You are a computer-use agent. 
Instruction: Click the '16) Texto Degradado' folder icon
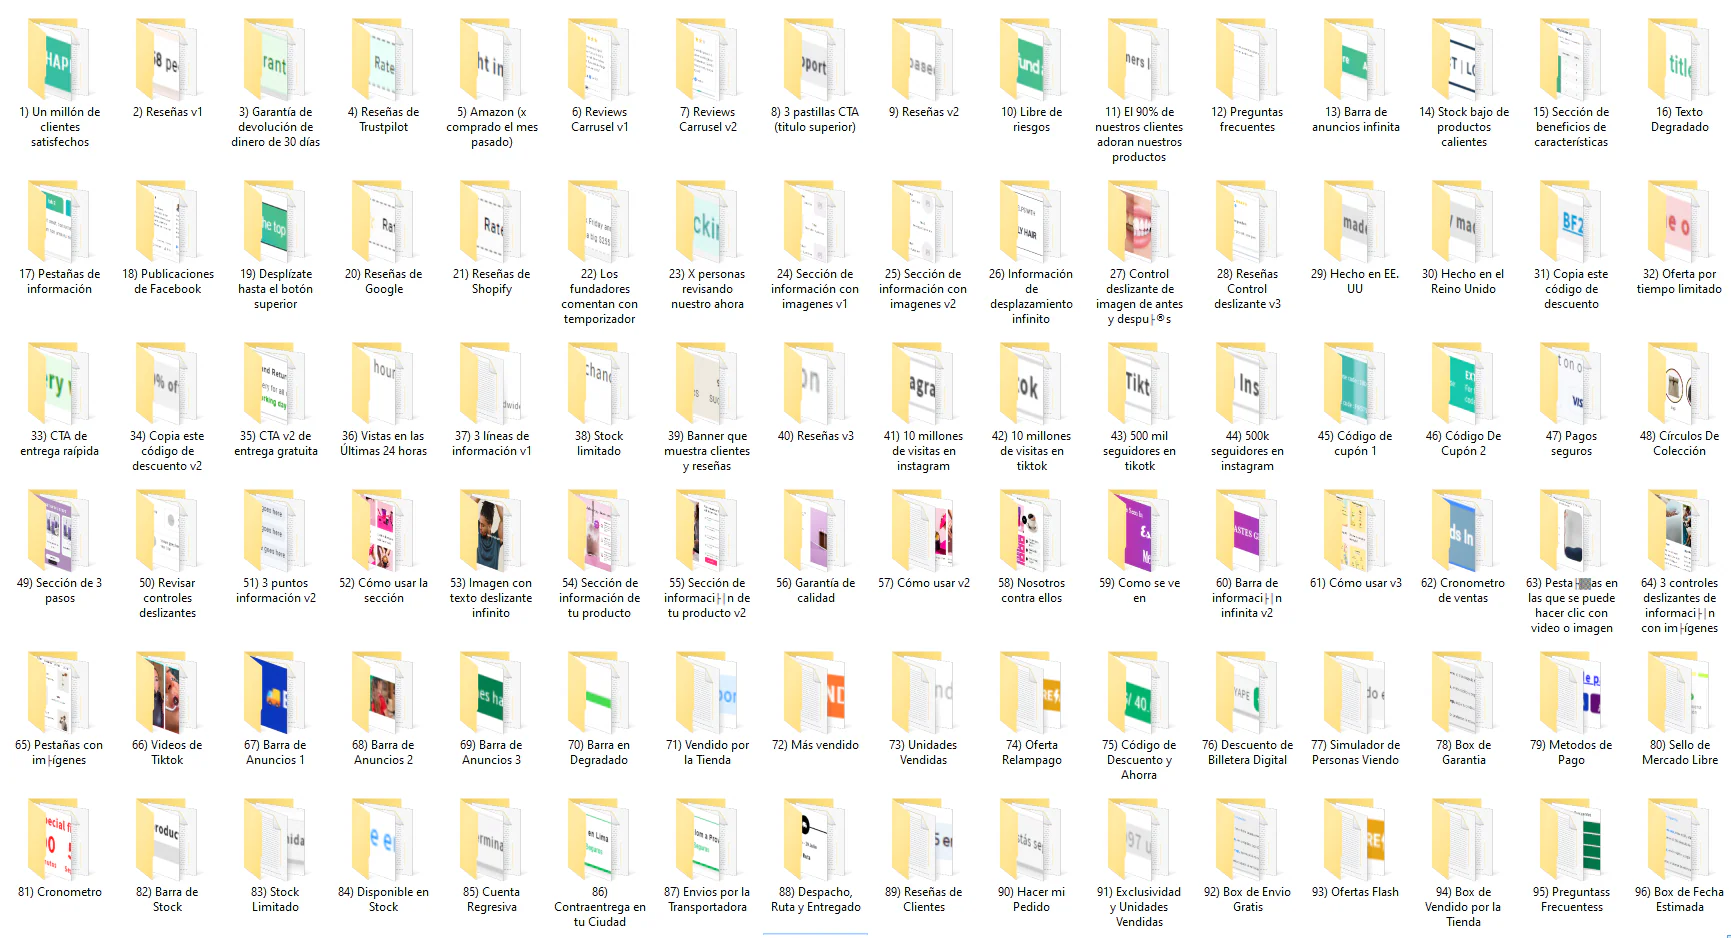pos(1679,62)
